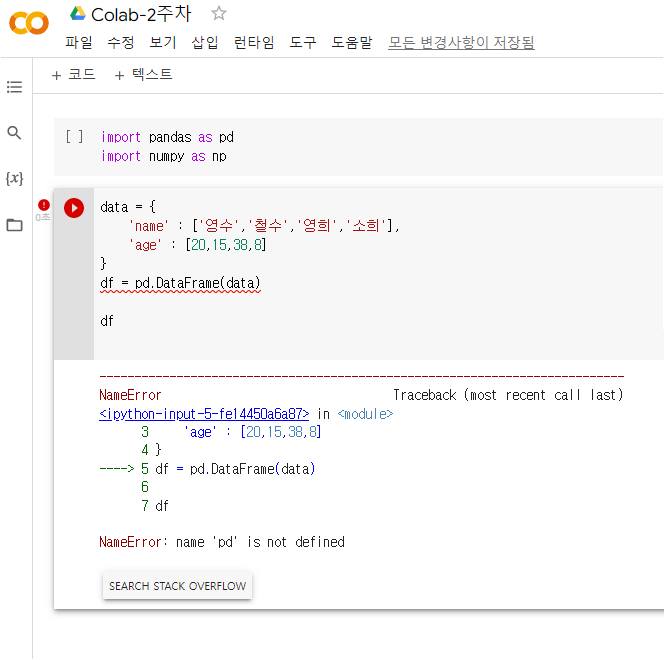Click the arrow-marked line 5 in the traceback
The width and height of the screenshot is (665, 660).
[x=207, y=469]
